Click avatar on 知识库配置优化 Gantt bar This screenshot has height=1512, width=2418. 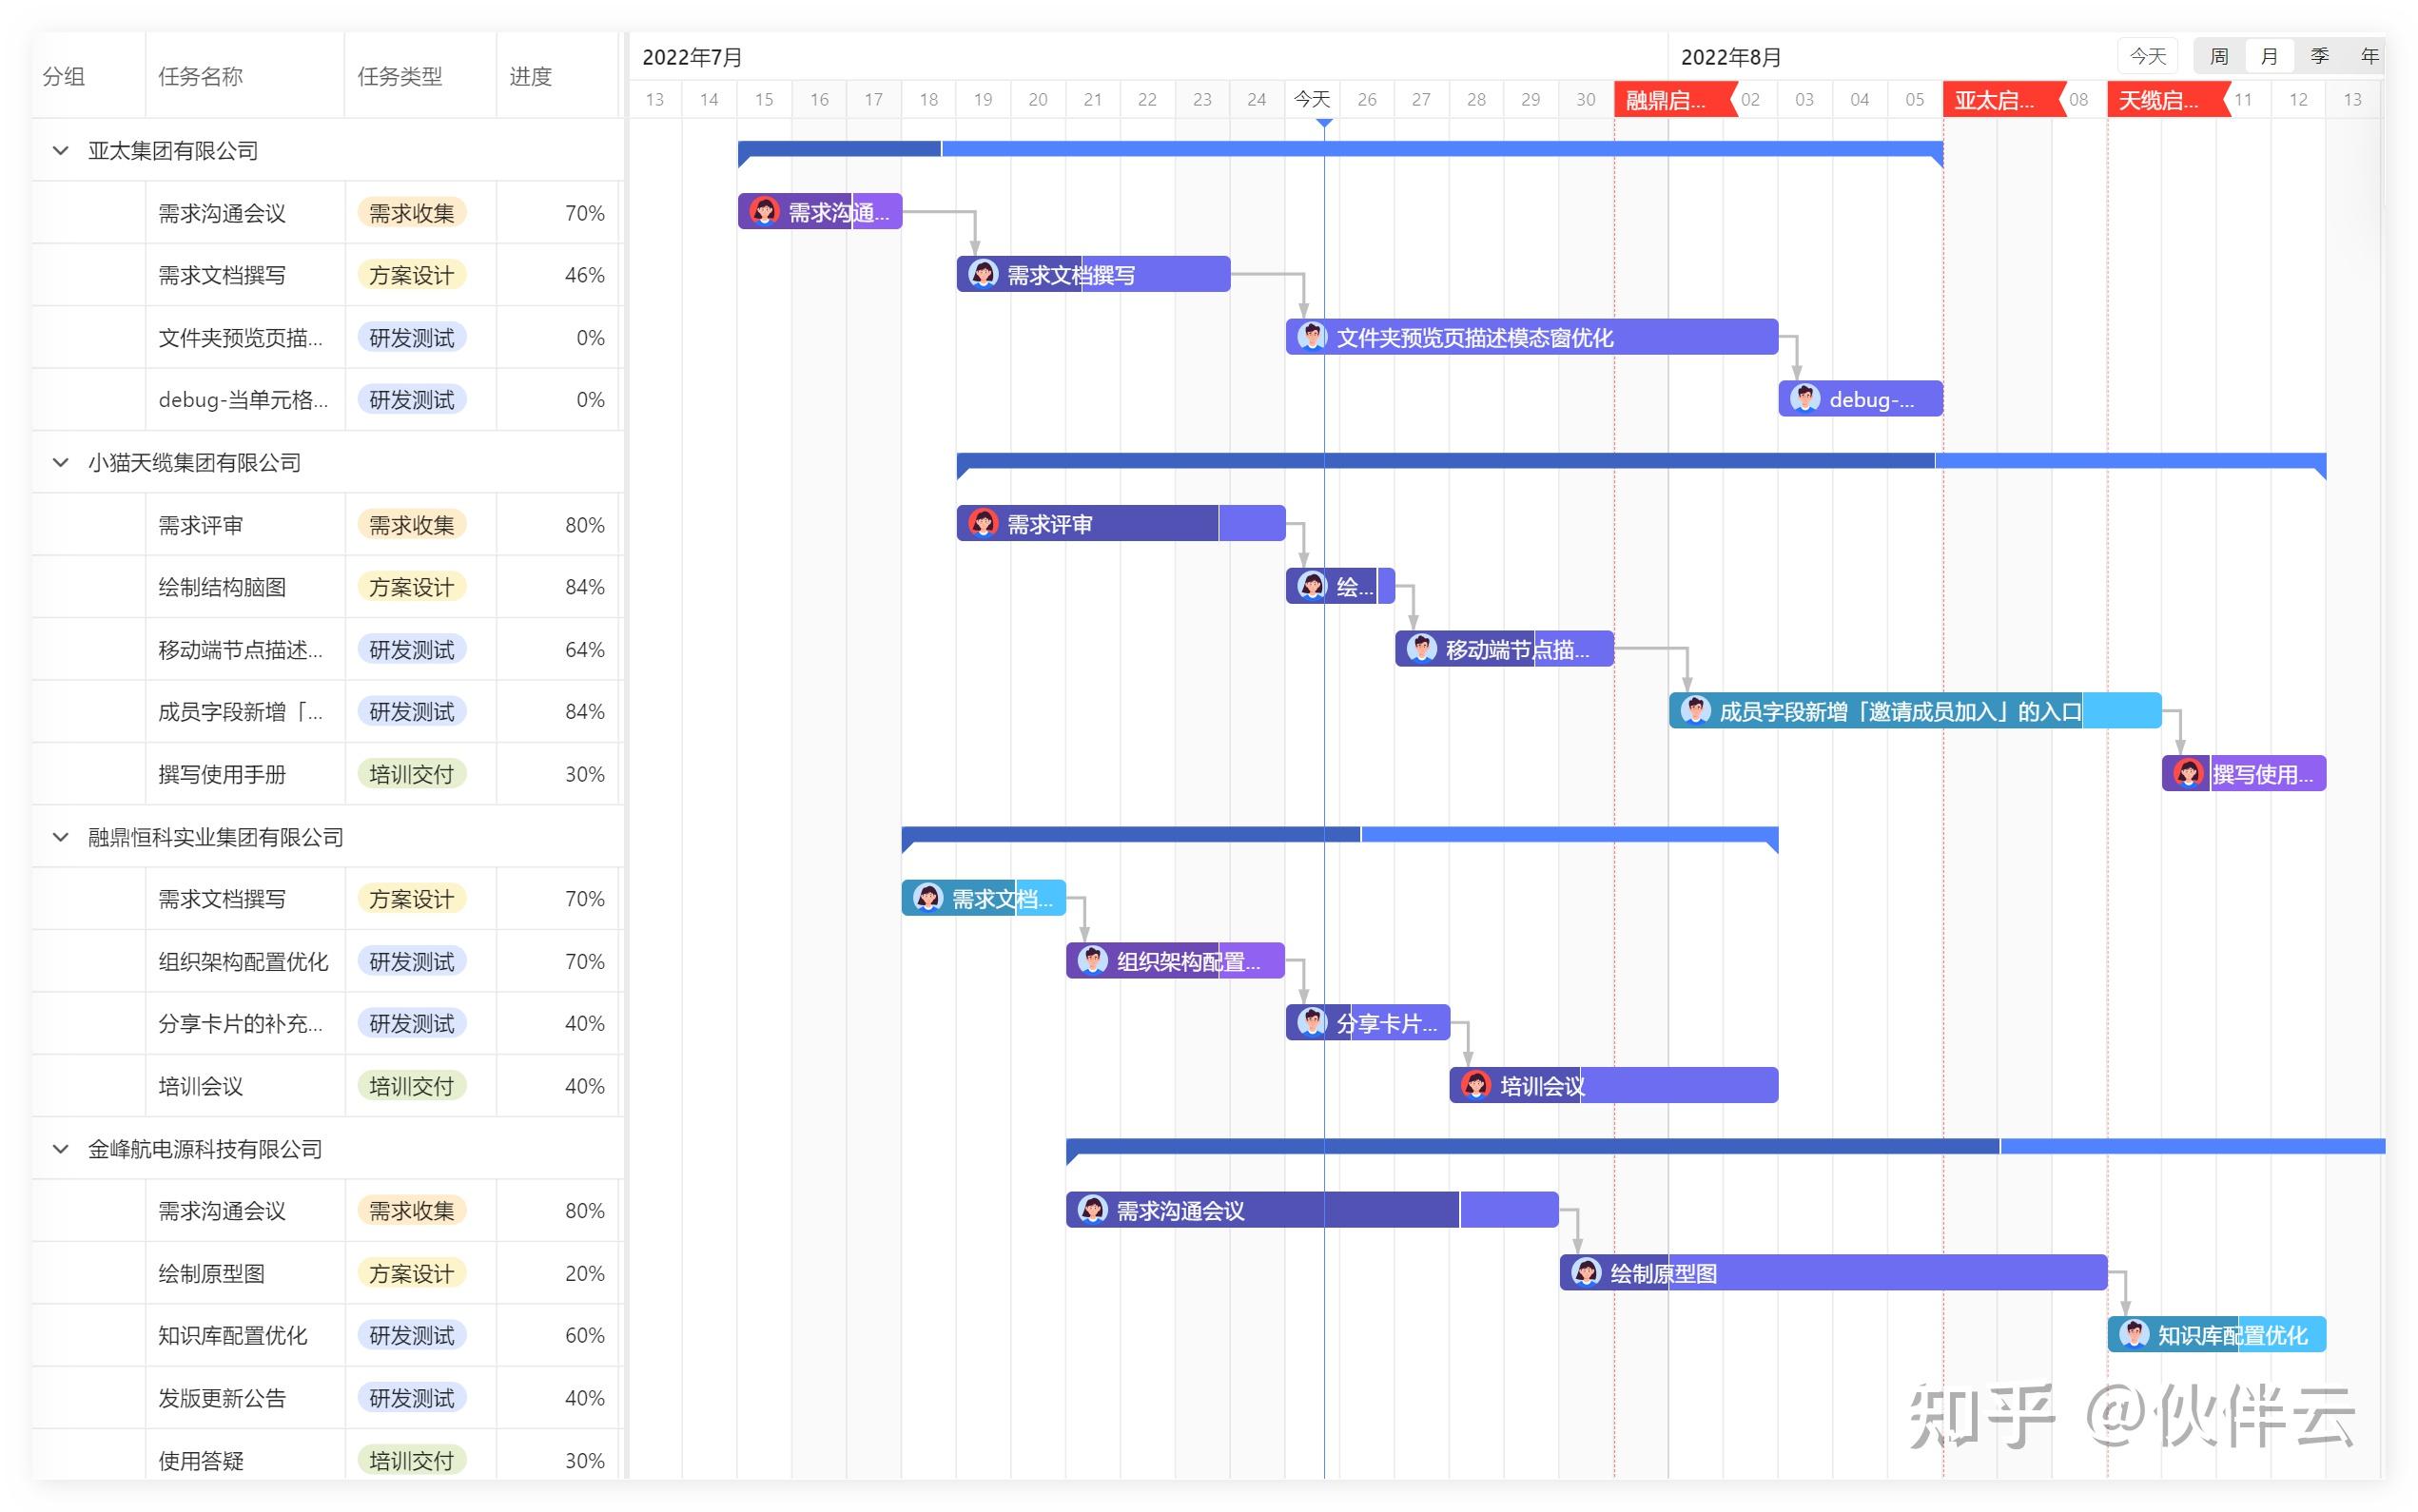coord(2134,1334)
